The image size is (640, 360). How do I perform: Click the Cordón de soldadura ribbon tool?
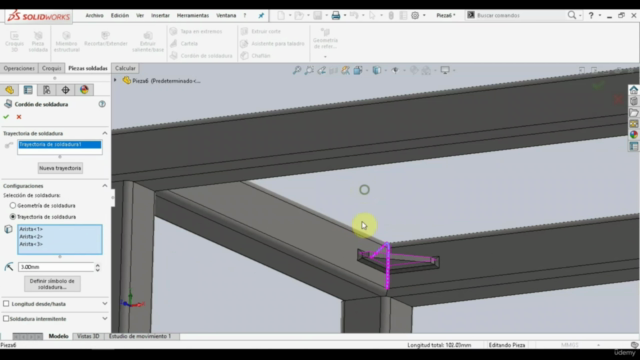201,56
